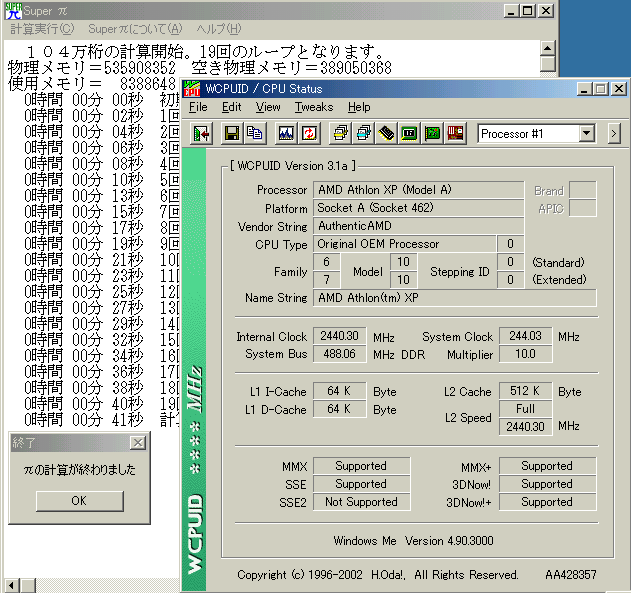Open the Help menu in WCPUID
631x593 pixels.
[x=359, y=107]
